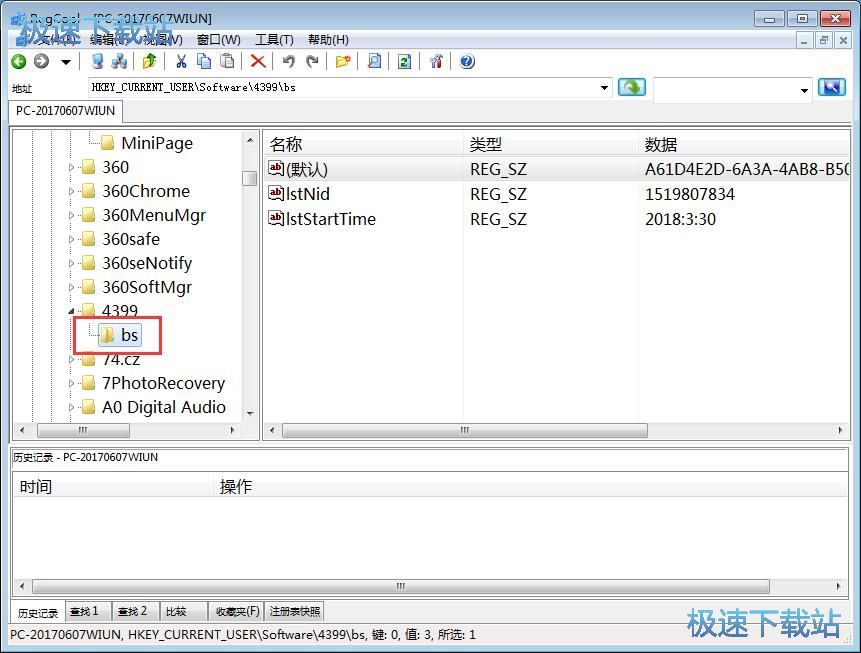Image resolution: width=861 pixels, height=653 pixels.
Task: Click the red Delete X icon
Action: tap(258, 62)
